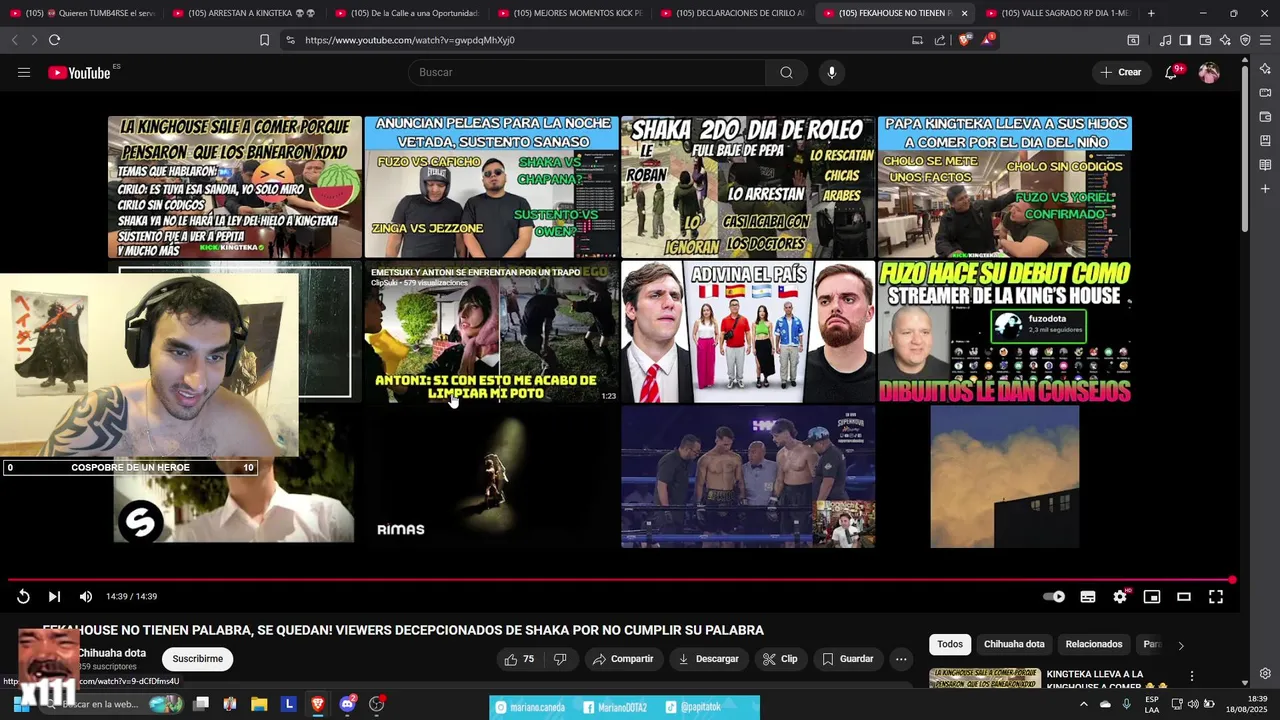Click the browser address bar URL
Screen dimensions: 1280x720
point(410,40)
